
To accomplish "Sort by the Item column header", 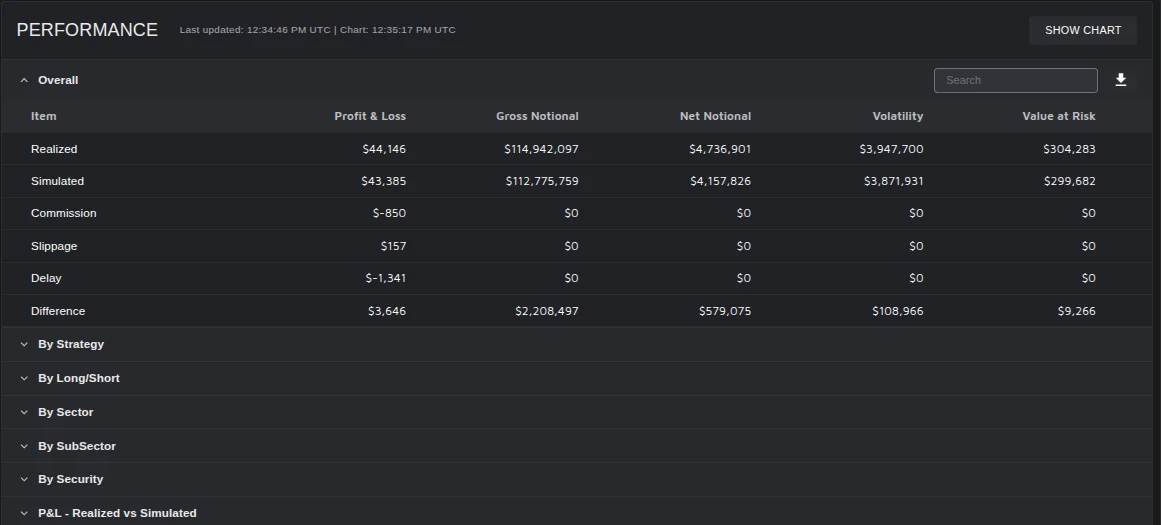I will (x=44, y=116).
